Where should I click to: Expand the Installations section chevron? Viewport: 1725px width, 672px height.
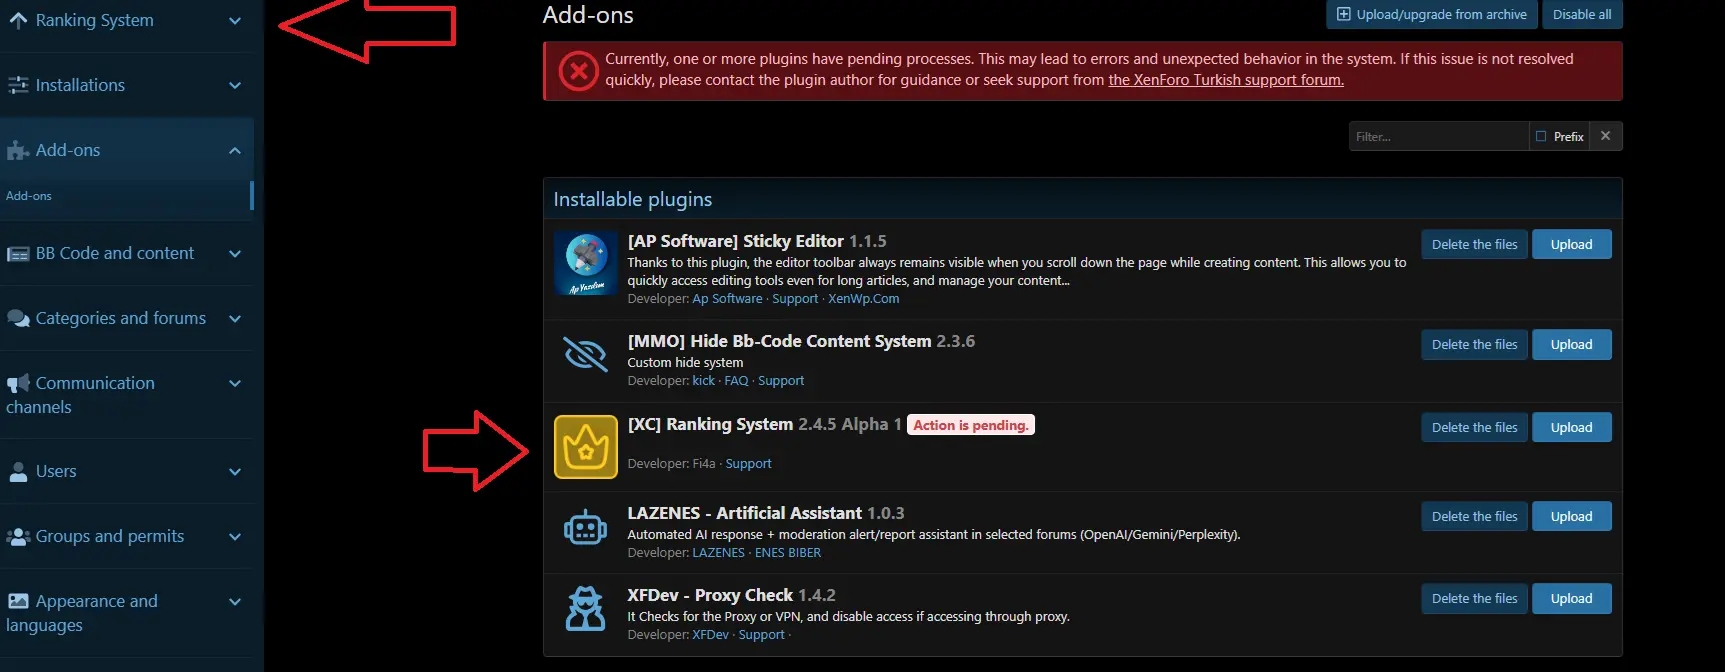click(x=235, y=86)
